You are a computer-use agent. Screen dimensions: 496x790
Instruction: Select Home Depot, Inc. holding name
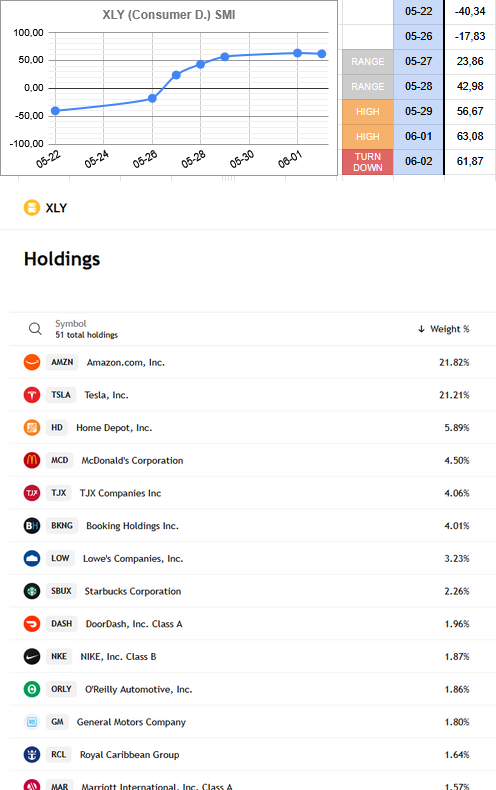[x=114, y=428]
